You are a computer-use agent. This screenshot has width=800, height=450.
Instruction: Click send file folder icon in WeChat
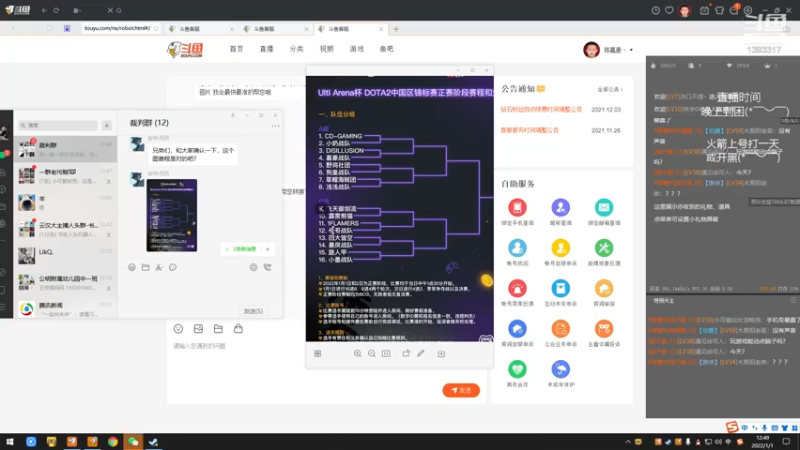[x=145, y=267]
